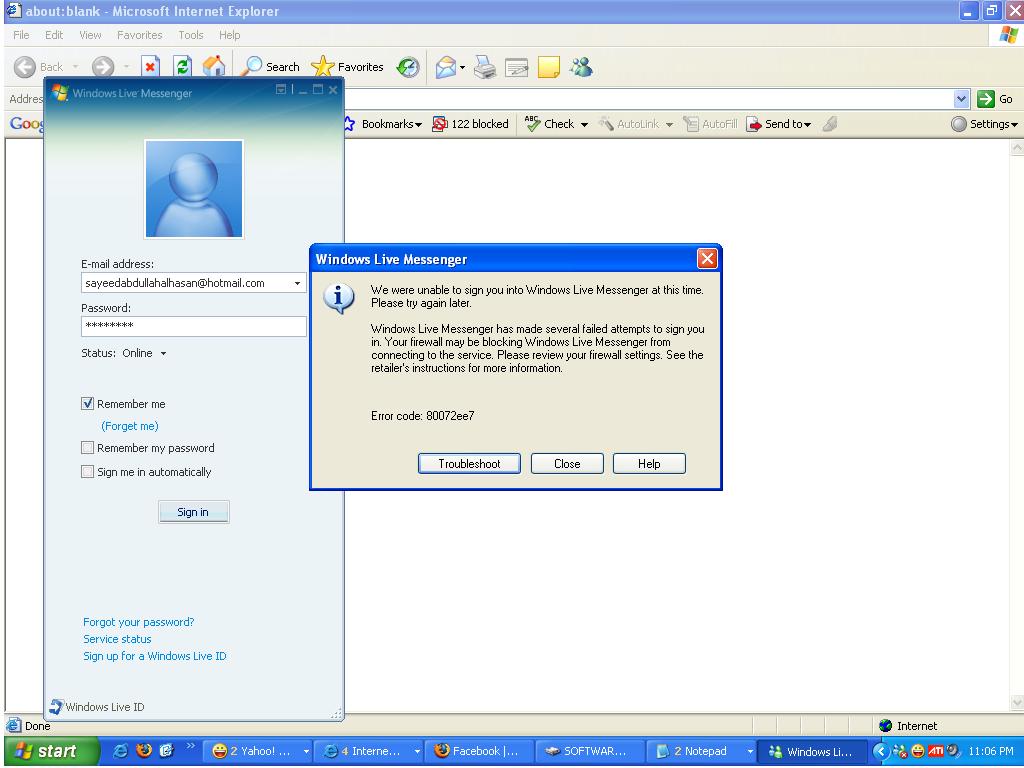Click the 122 blocked popup blocker
1024x768 pixels.
470,124
